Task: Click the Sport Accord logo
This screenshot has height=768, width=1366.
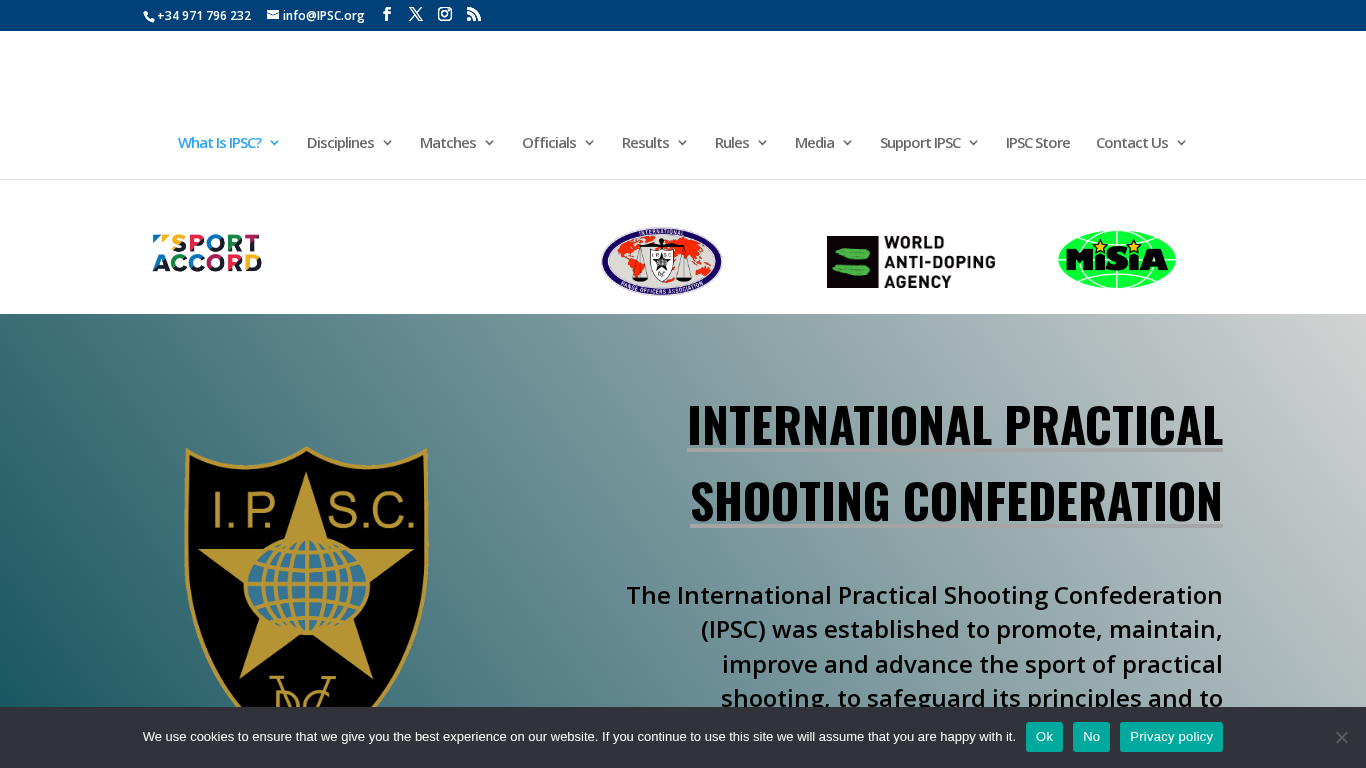Action: 207,253
